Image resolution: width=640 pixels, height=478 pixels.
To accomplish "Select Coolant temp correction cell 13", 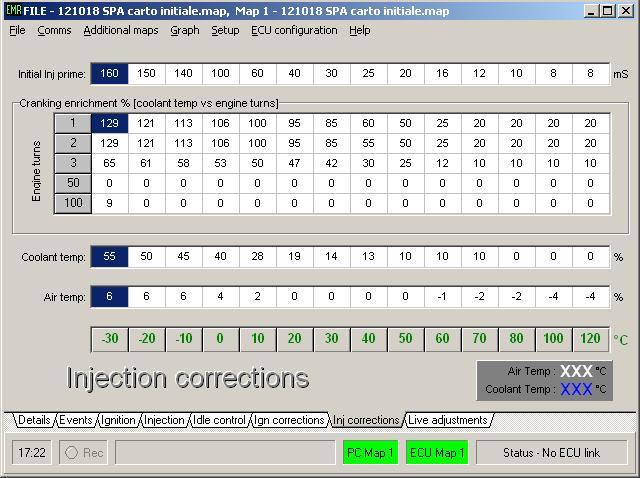I will [369, 257].
